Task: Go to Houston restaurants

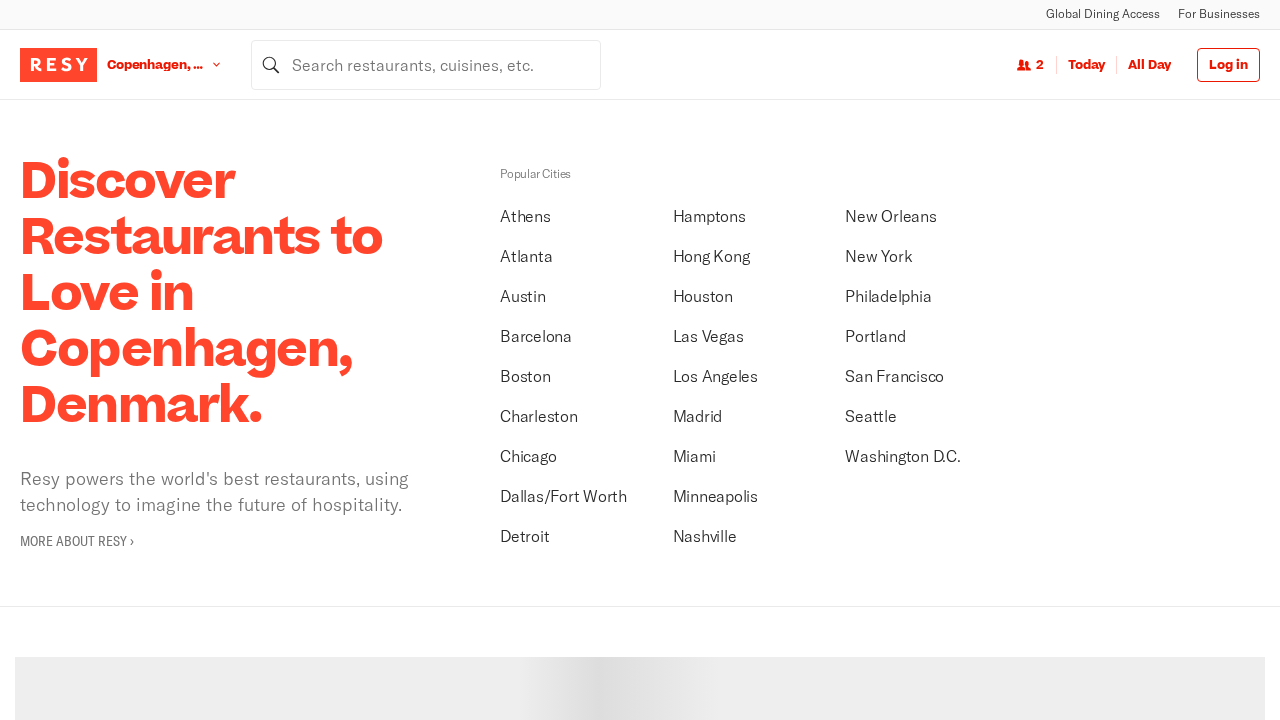Action: 703,296
